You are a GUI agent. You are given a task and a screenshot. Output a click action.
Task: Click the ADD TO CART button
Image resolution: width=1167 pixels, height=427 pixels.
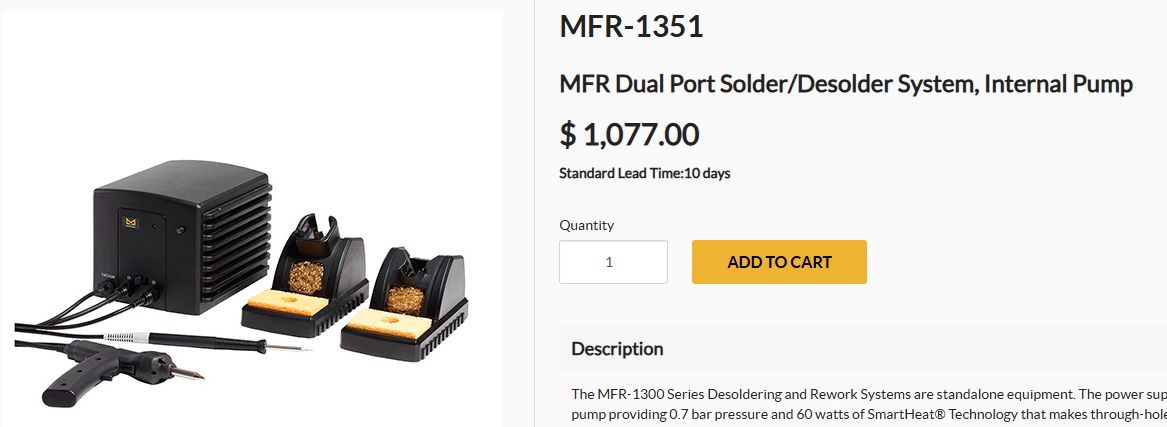point(779,262)
